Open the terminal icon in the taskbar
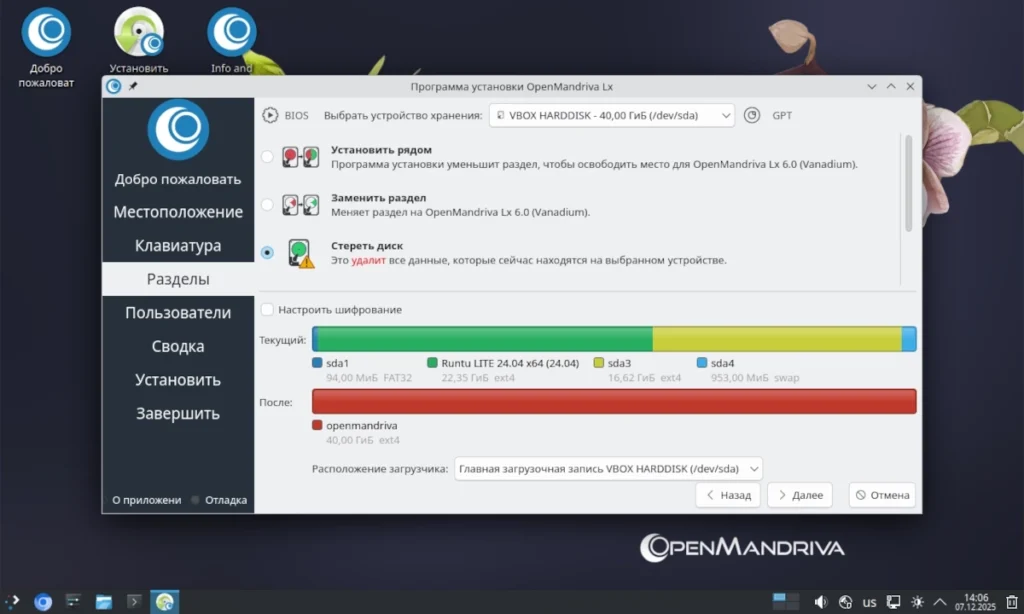This screenshot has height=614, width=1024. coord(134,602)
